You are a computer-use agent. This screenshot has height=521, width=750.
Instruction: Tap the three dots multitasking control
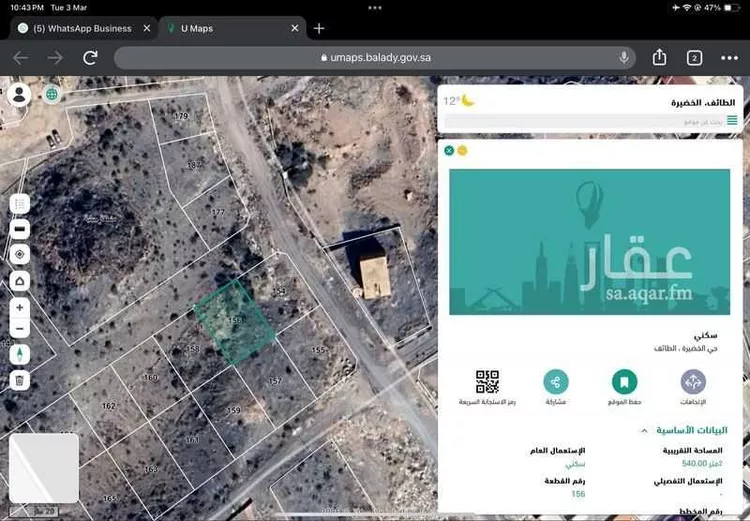[x=375, y=8]
